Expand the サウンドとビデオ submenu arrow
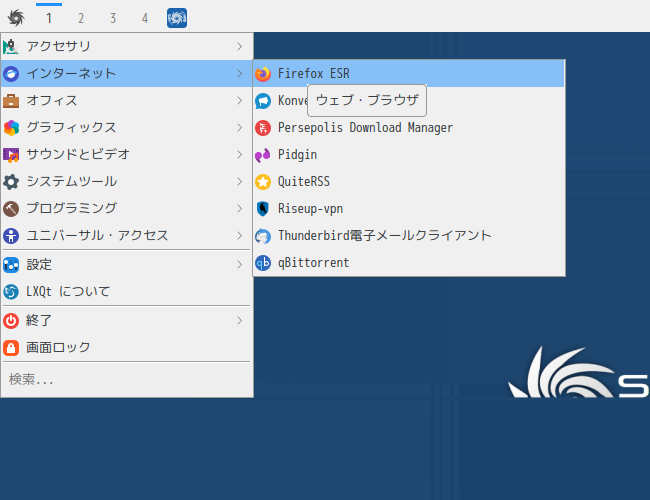The height and width of the screenshot is (500, 650). pos(240,155)
